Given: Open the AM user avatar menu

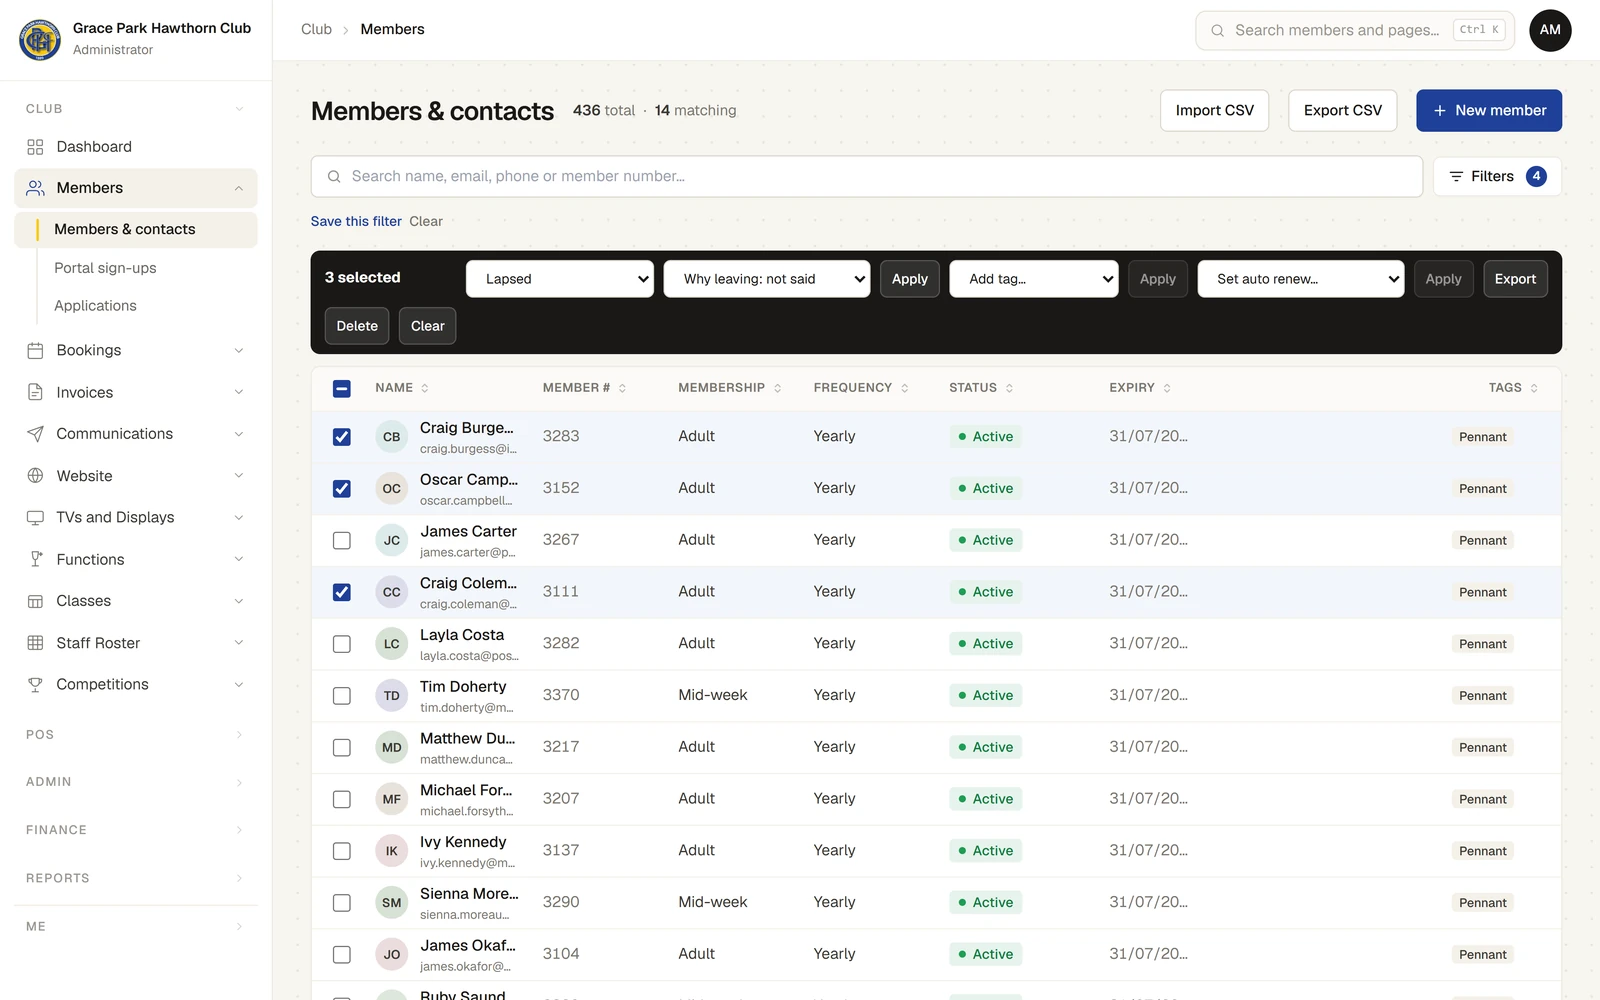Looking at the screenshot, I should coord(1550,30).
